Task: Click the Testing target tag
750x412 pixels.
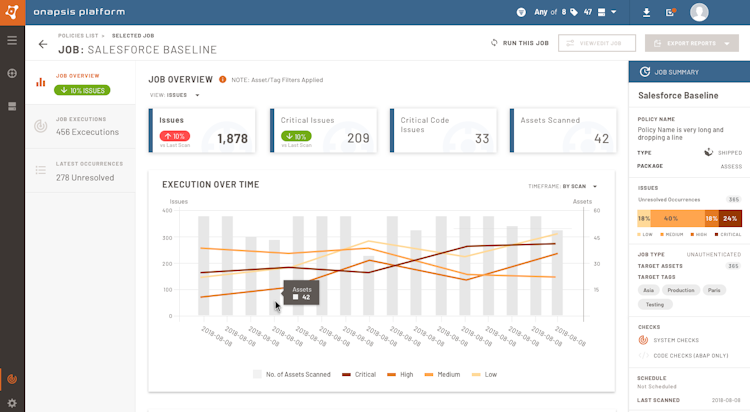Action: tap(655, 304)
